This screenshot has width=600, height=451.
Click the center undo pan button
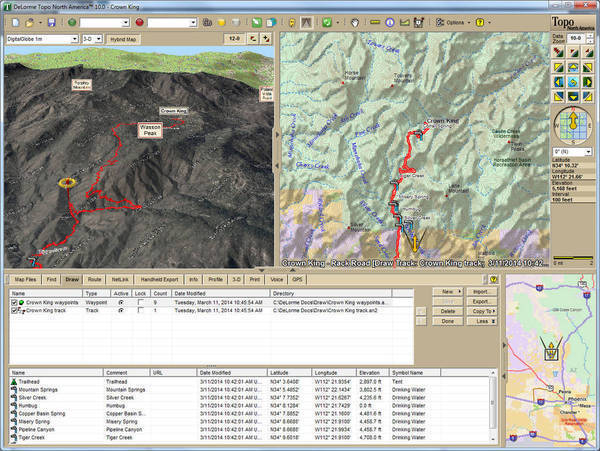(x=573, y=82)
